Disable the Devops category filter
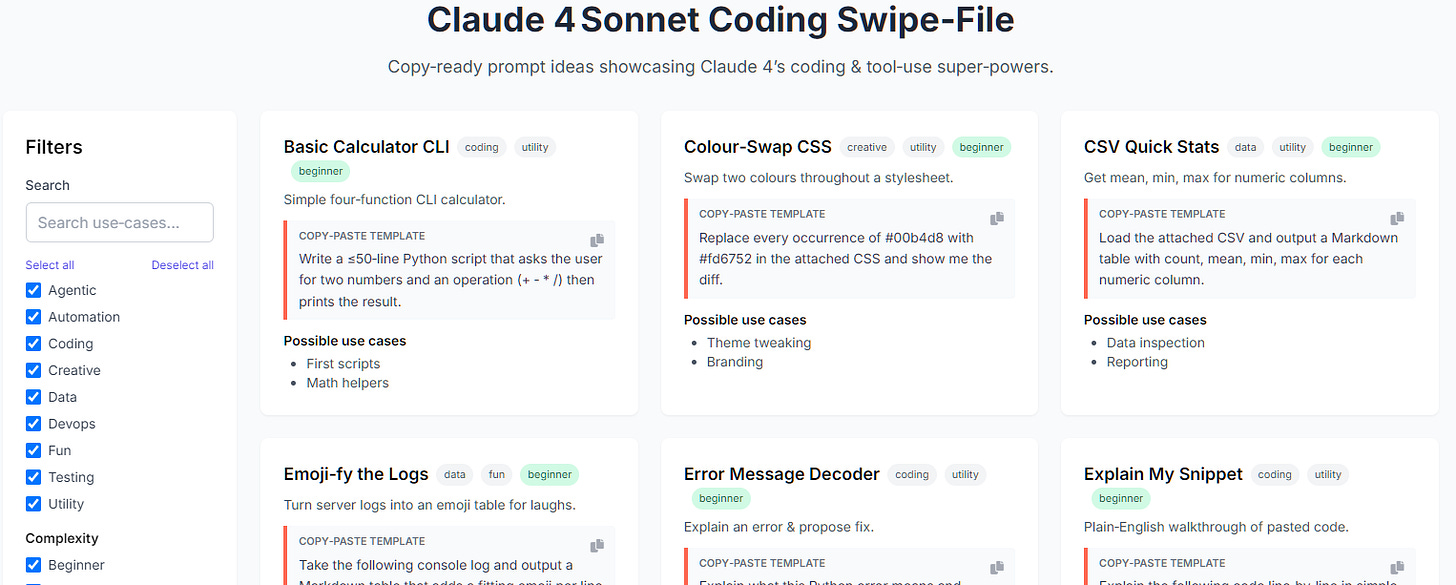The width and height of the screenshot is (1456, 585). tap(33, 423)
